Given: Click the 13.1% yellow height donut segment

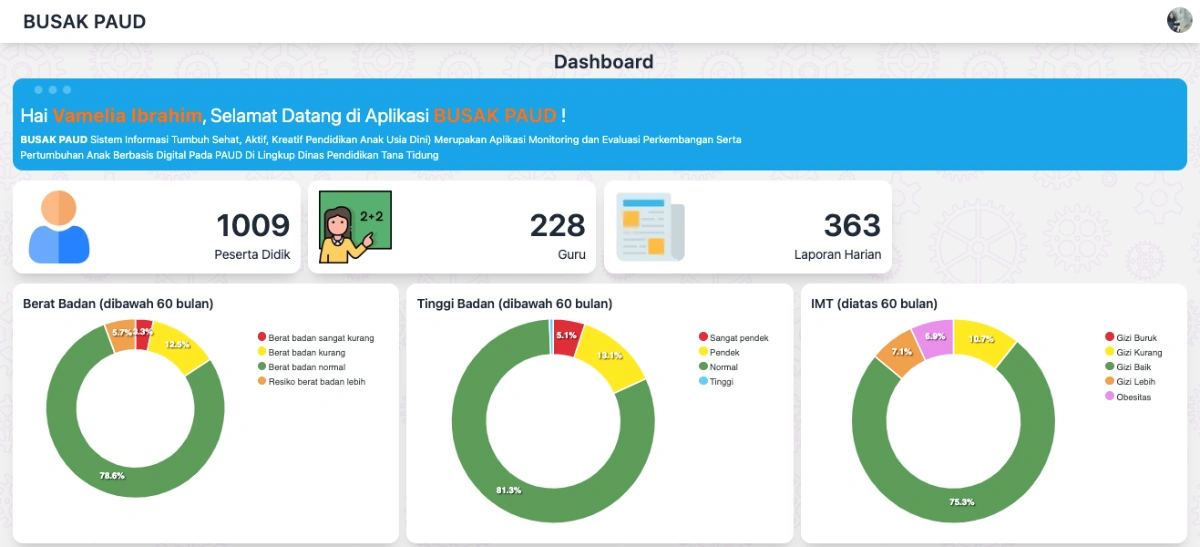Looking at the screenshot, I should [x=607, y=353].
